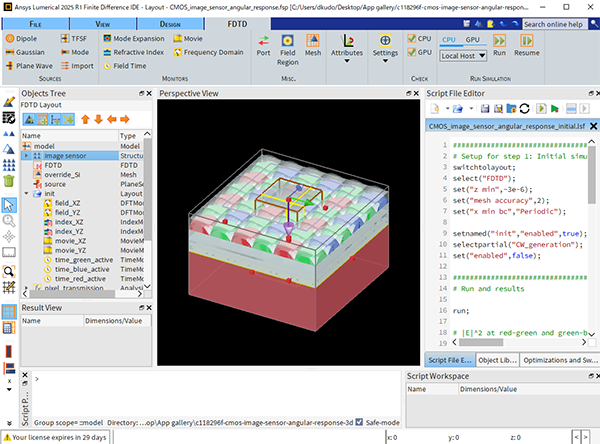Select the GPU run tab

[473, 40]
